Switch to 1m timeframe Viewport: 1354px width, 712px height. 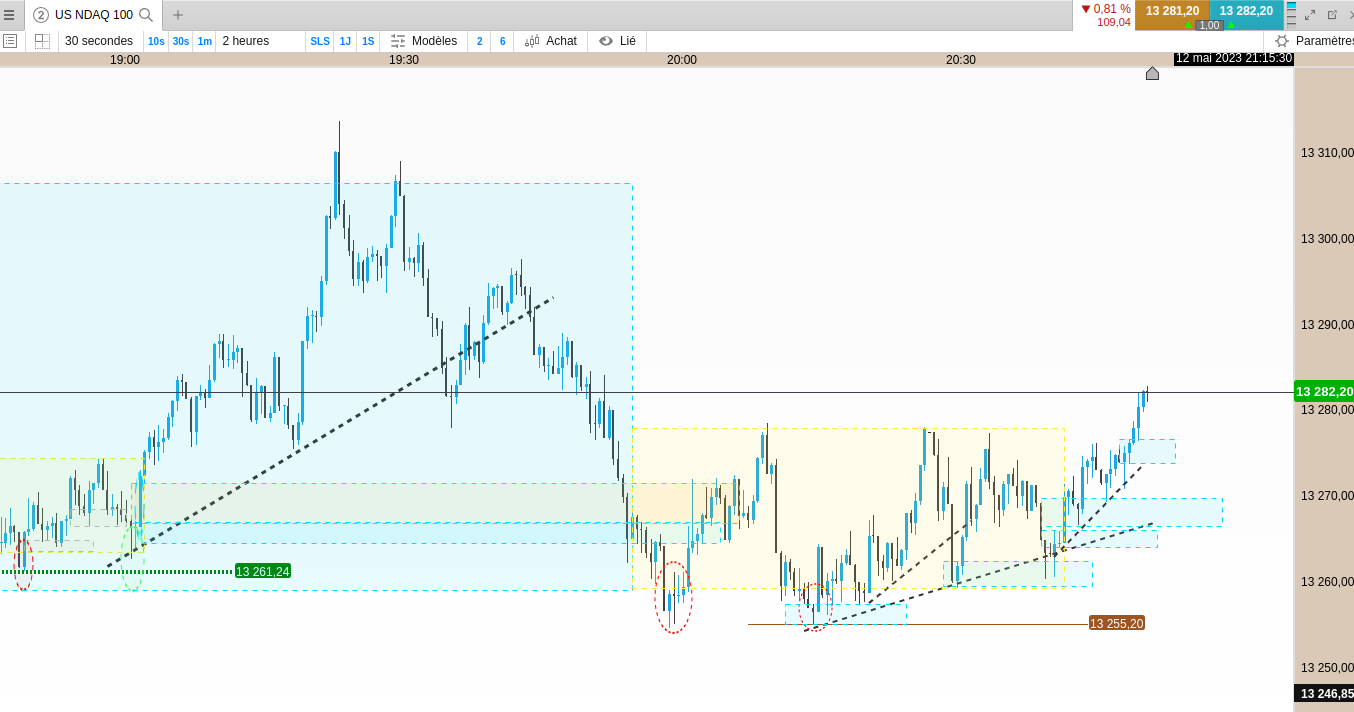tap(205, 41)
